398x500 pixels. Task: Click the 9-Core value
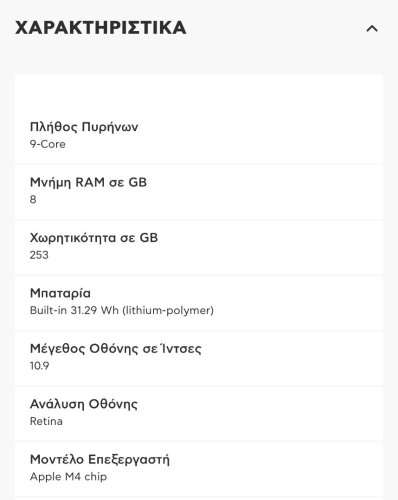[x=48, y=144]
